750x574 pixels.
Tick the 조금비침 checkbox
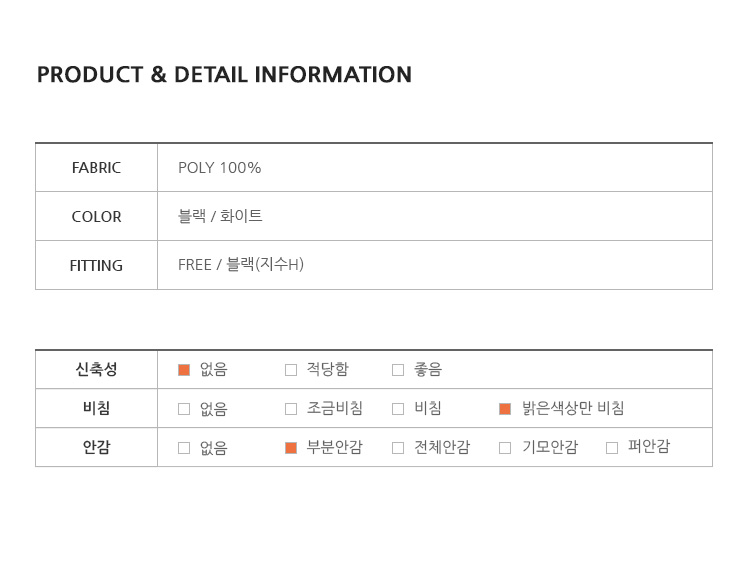pos(291,409)
